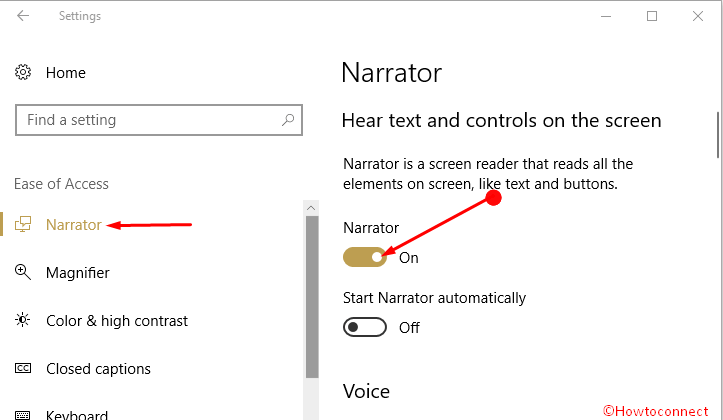Open Color & high contrast settings

click(x=117, y=321)
